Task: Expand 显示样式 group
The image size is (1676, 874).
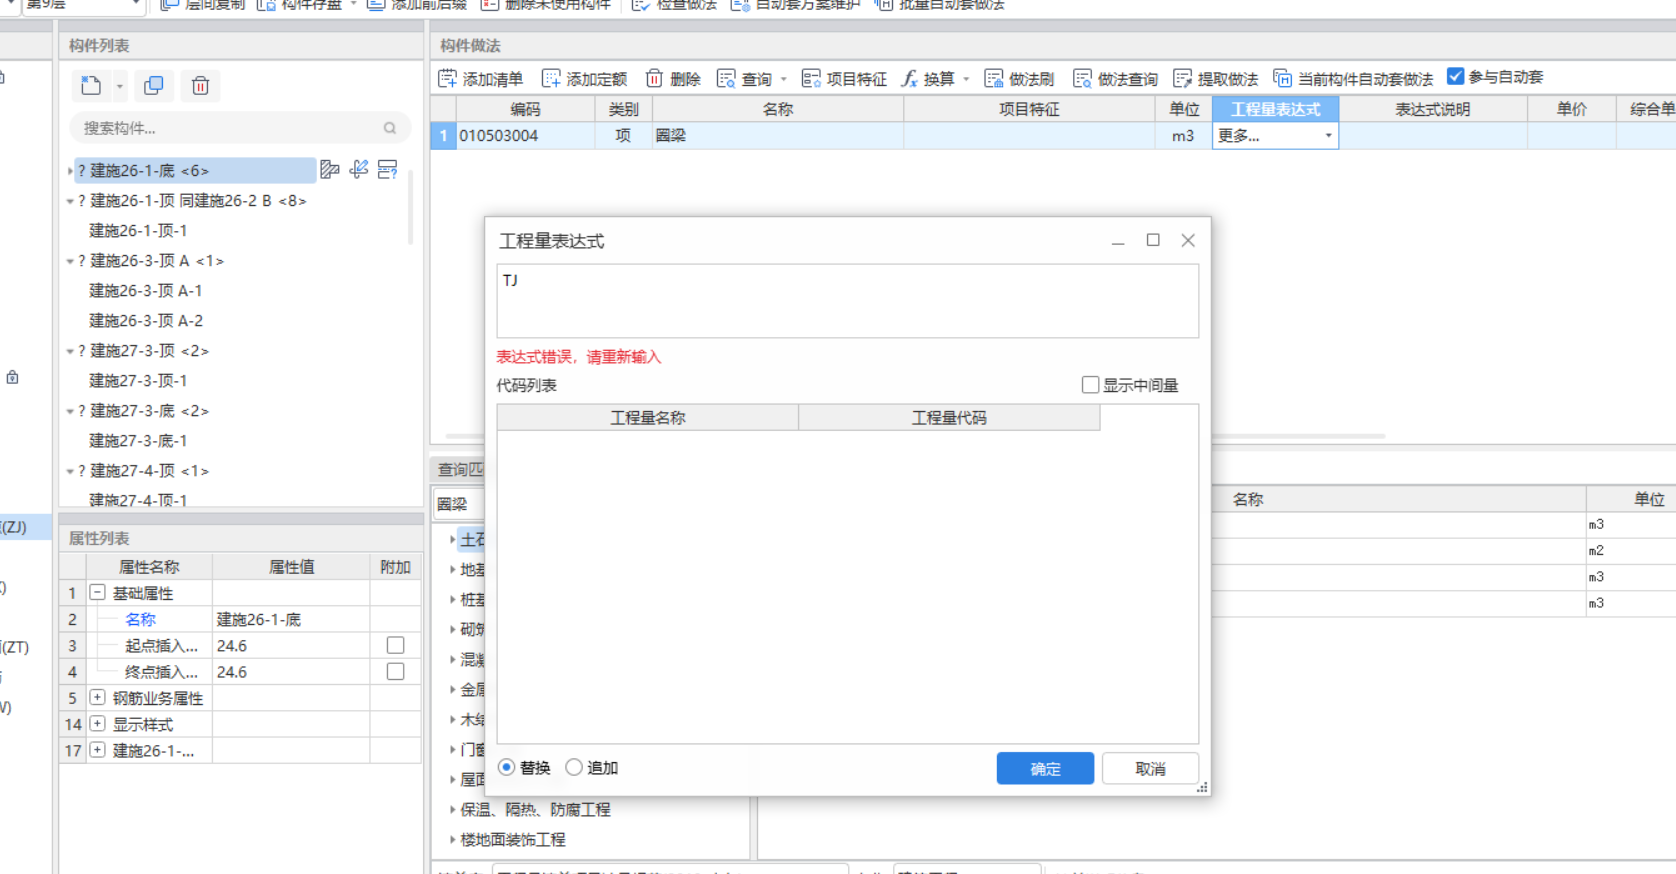Action: pos(98,723)
